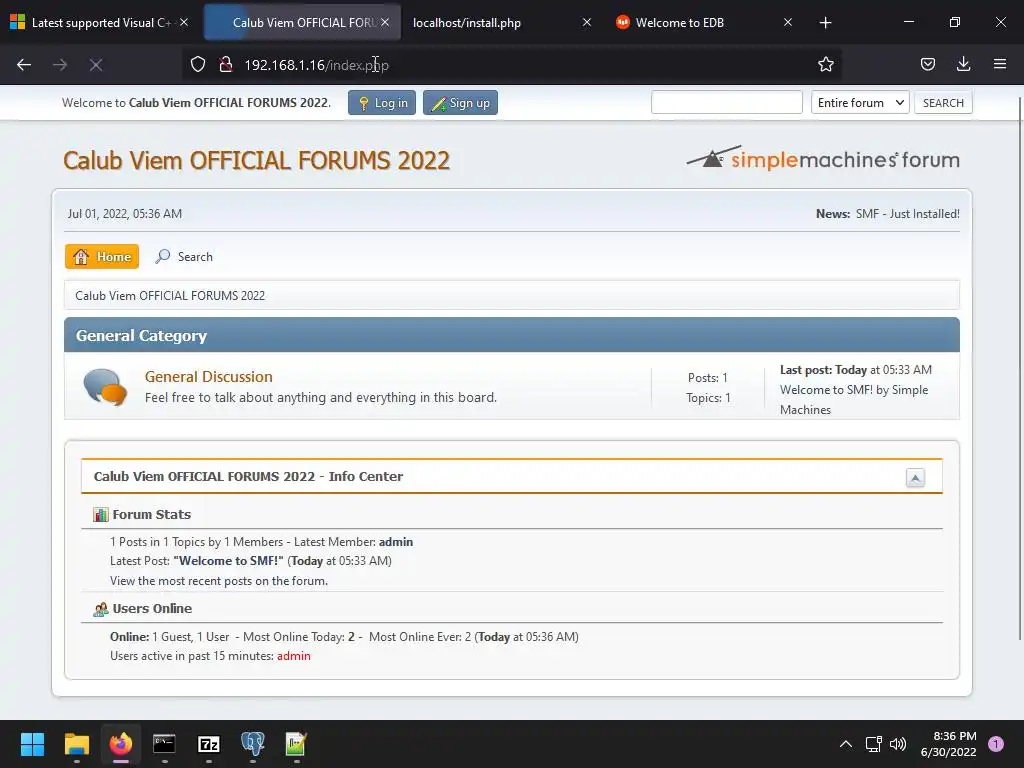View site security padlock info
This screenshot has height=768, width=1024.
pos(226,65)
